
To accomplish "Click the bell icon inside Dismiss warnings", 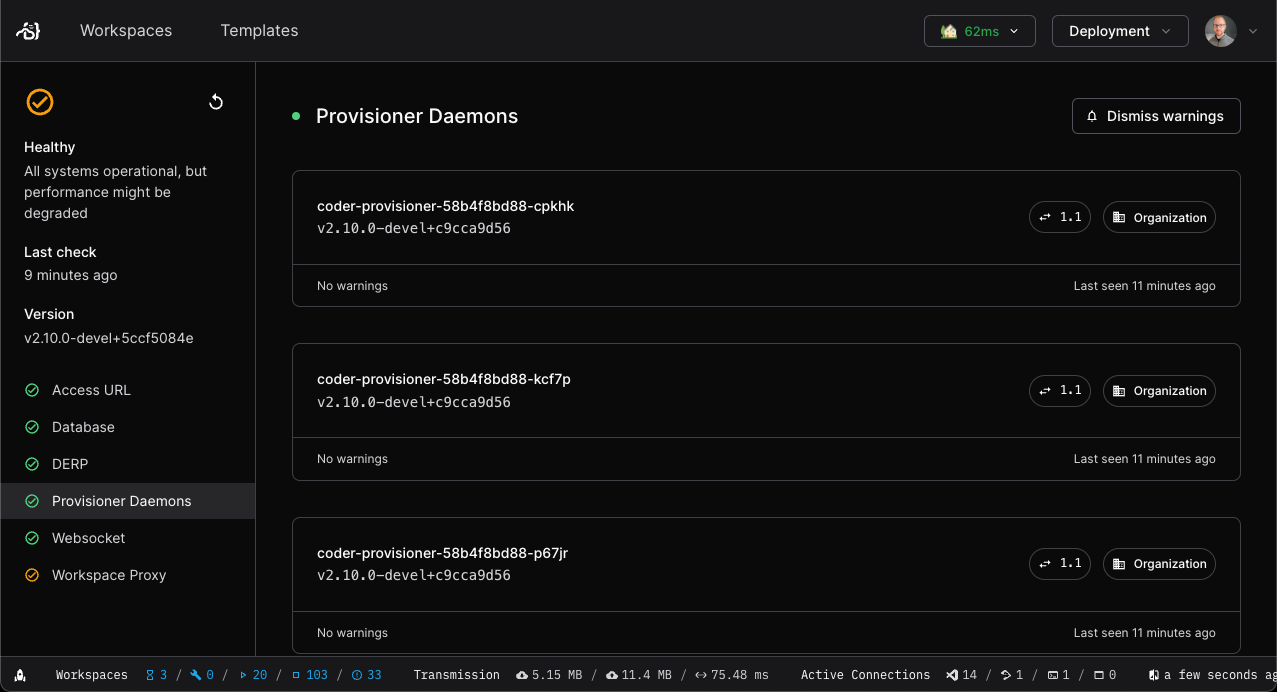I will pyautogui.click(x=1091, y=116).
